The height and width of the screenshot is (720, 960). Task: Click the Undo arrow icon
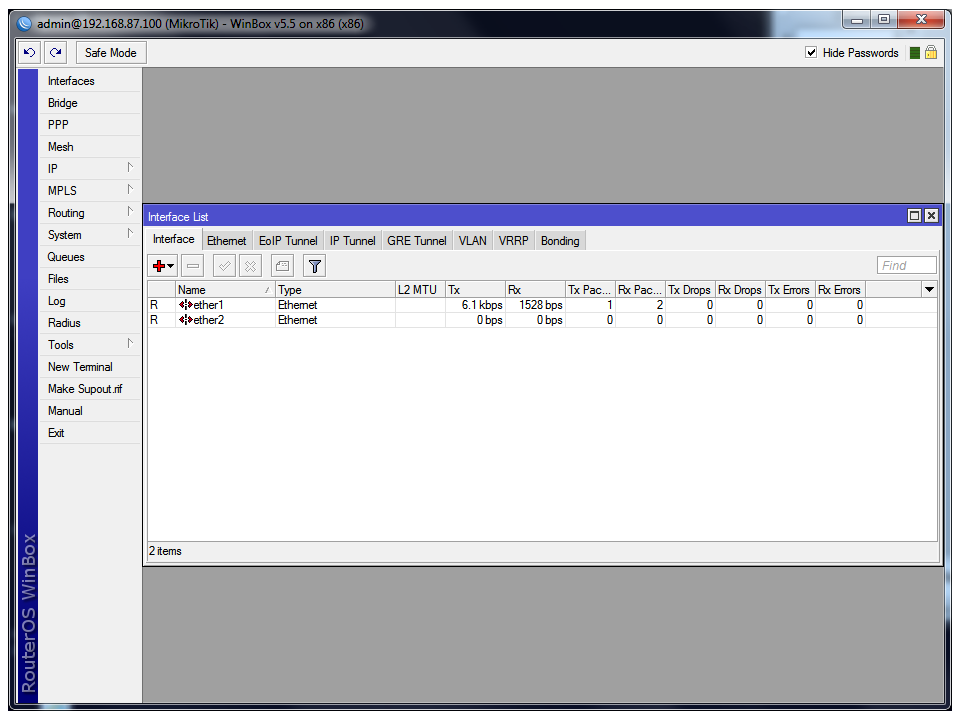click(30, 53)
